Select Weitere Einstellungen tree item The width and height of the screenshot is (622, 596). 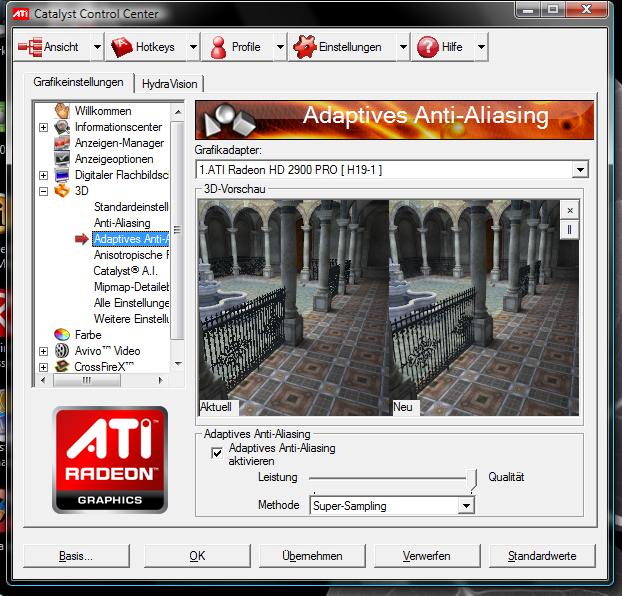coord(131,319)
